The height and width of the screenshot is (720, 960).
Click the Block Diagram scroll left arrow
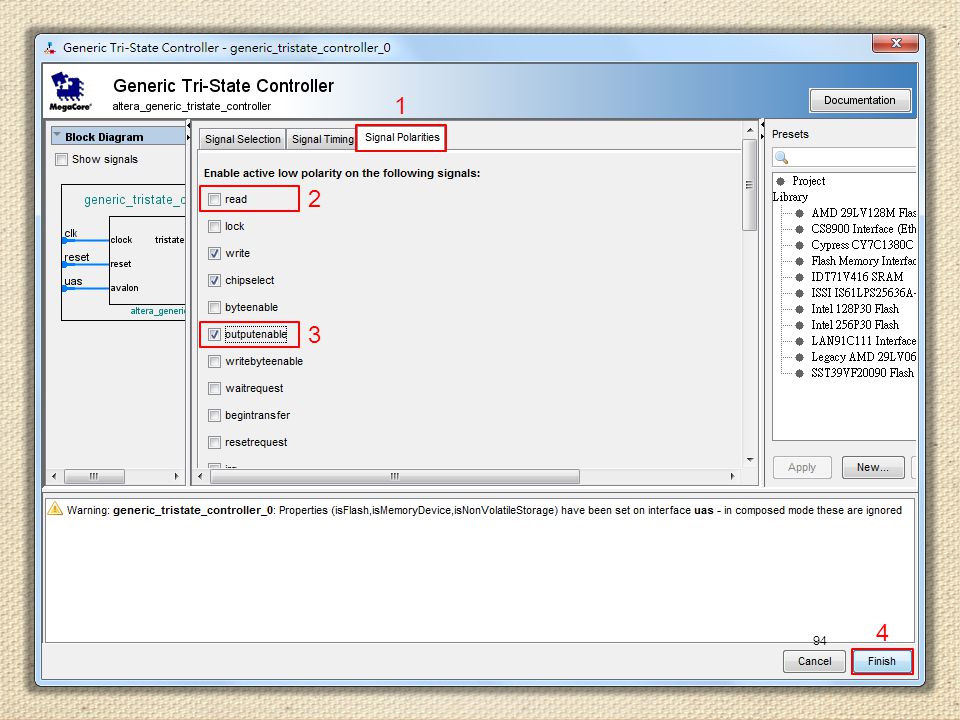click(x=54, y=476)
